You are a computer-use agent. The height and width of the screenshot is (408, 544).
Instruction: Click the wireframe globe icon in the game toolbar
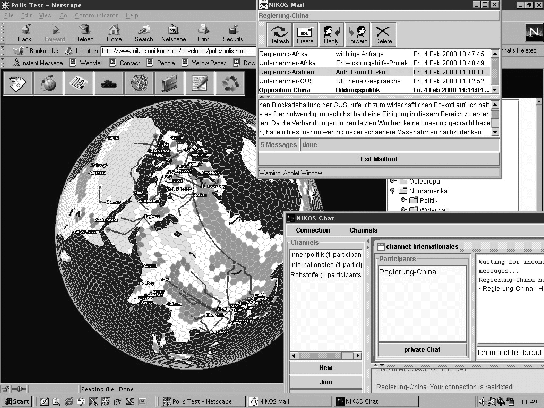[139, 83]
